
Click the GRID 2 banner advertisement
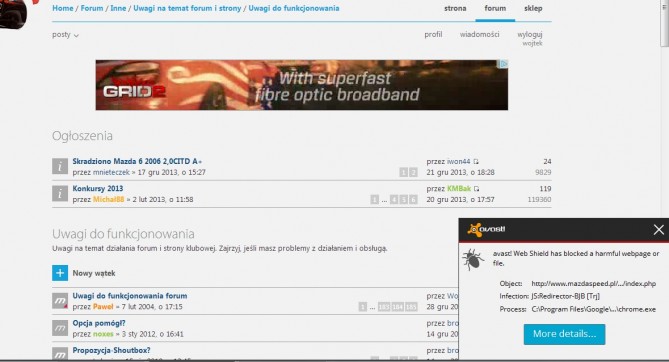click(x=302, y=85)
